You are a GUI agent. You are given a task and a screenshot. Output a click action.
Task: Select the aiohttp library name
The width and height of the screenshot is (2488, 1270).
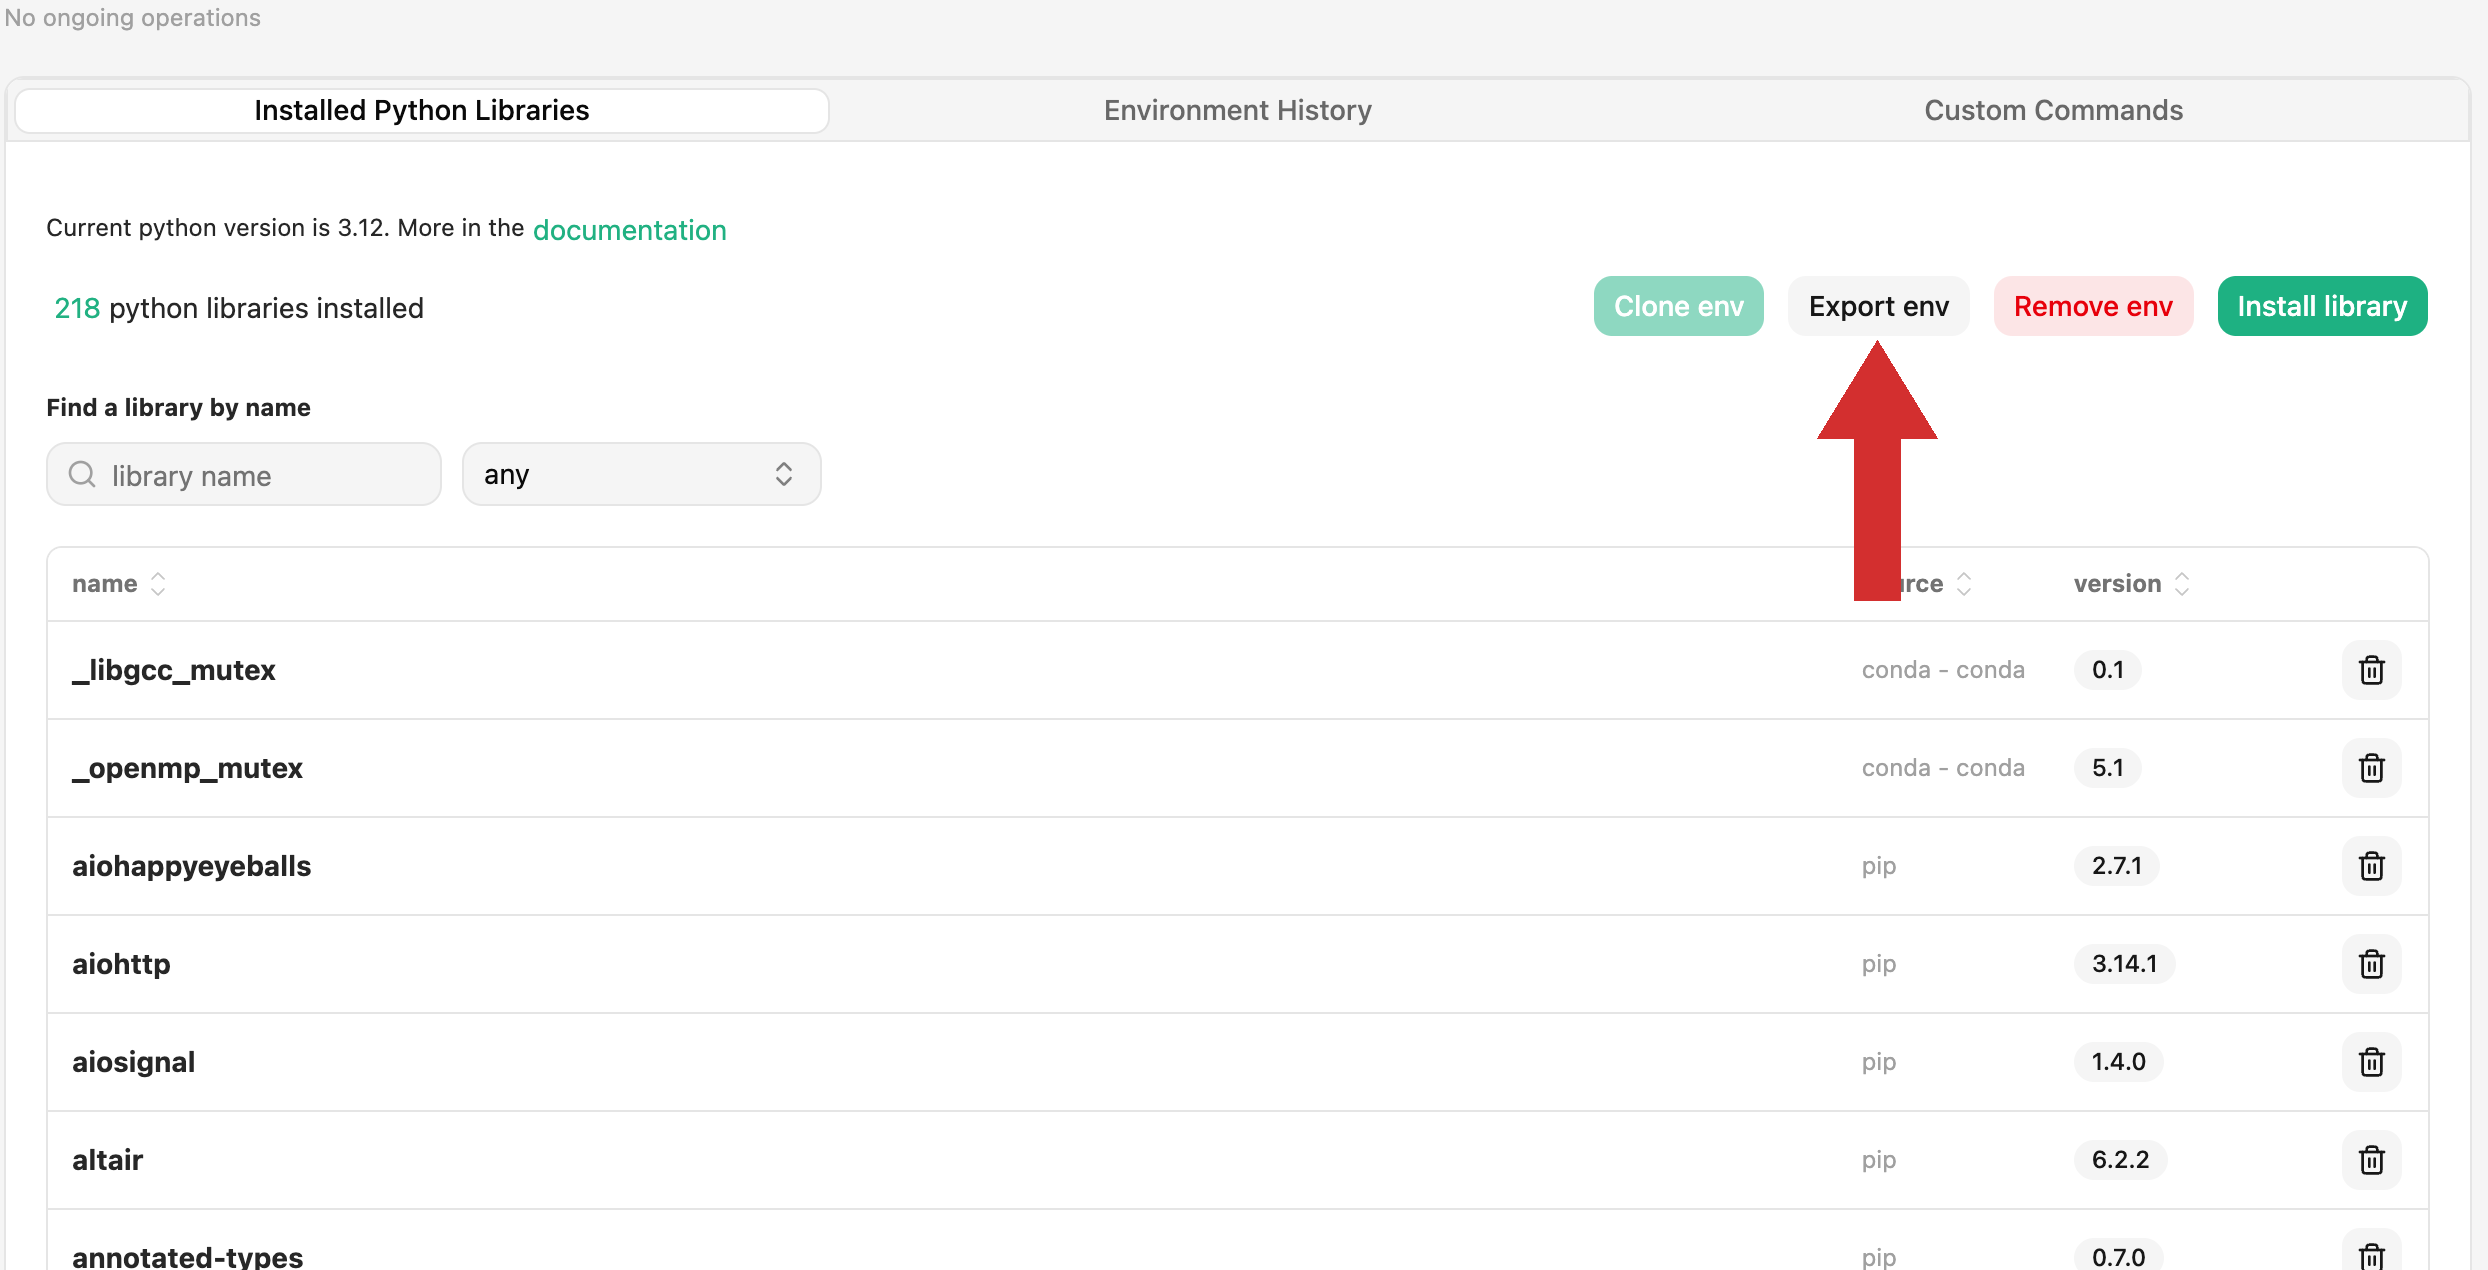(x=121, y=964)
